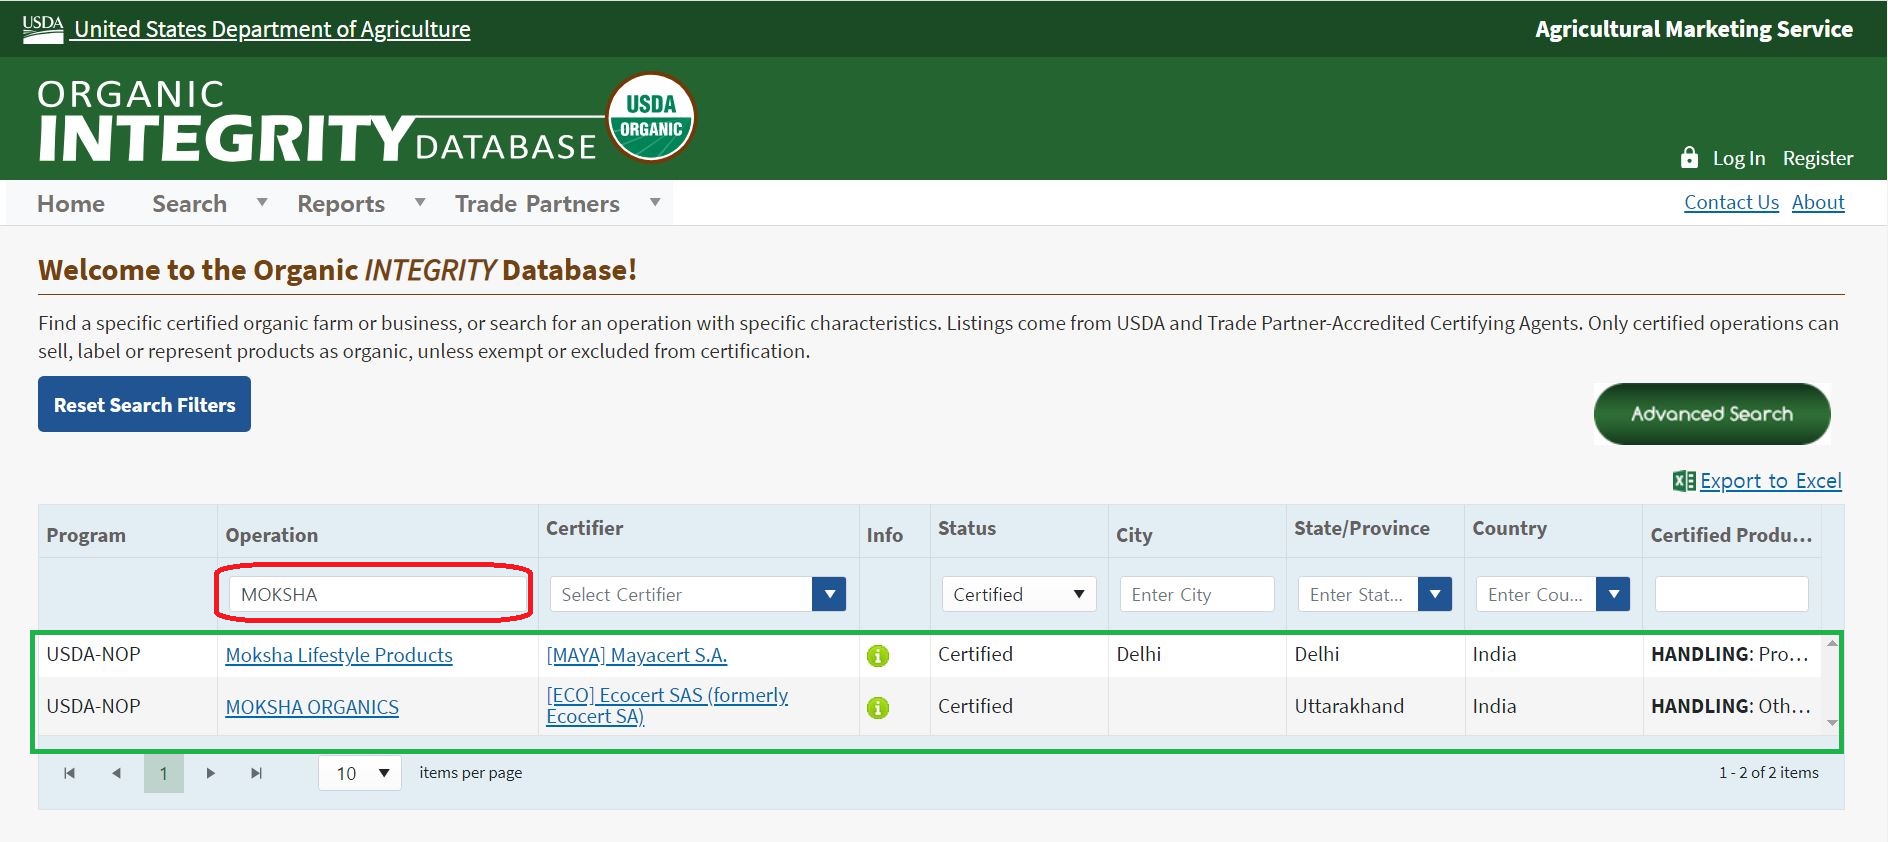
Task: Click the Reset Search Filters button
Action: pyautogui.click(x=144, y=404)
